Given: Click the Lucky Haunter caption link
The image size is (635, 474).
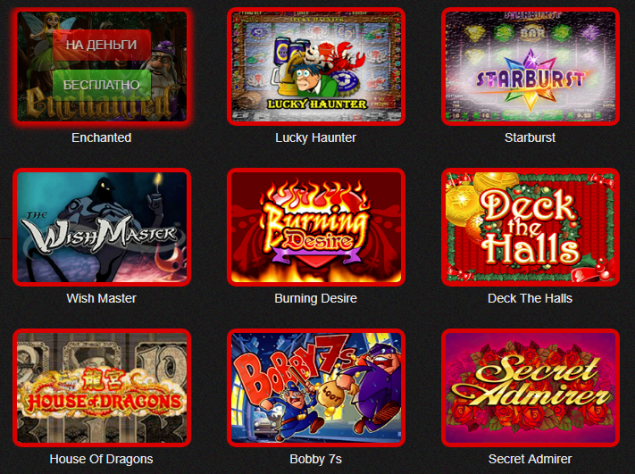Looking at the screenshot, I should 316,138.
